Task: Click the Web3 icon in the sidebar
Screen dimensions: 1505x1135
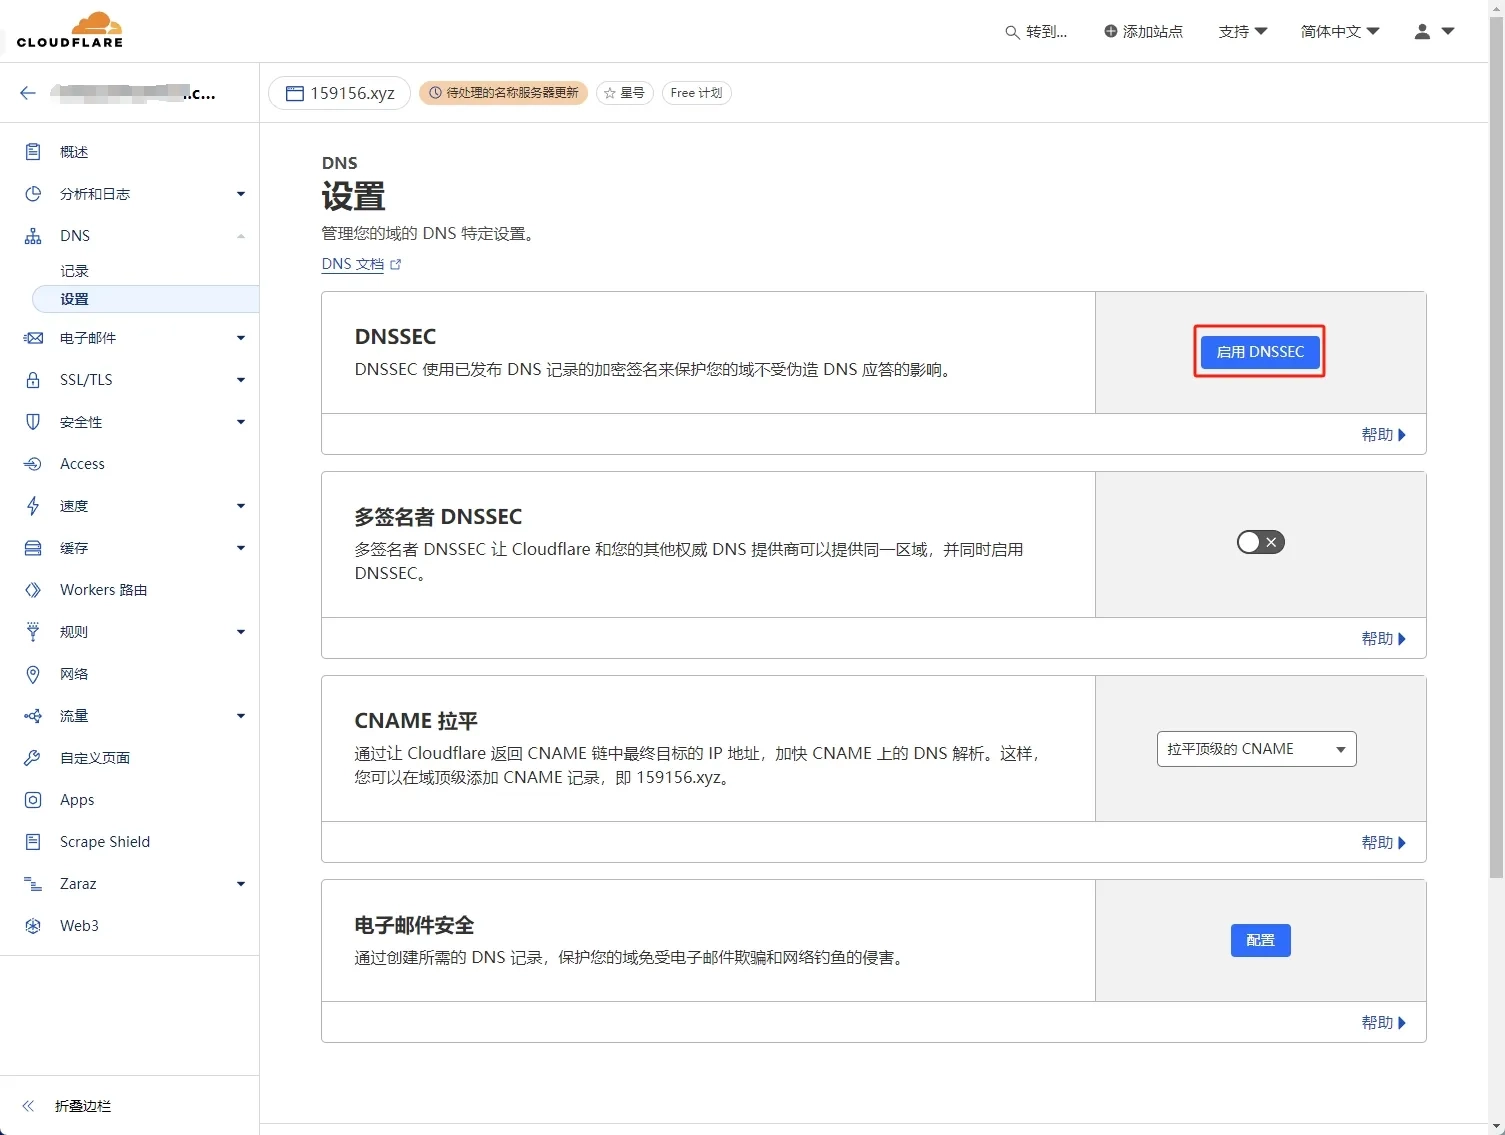Action: (x=33, y=926)
